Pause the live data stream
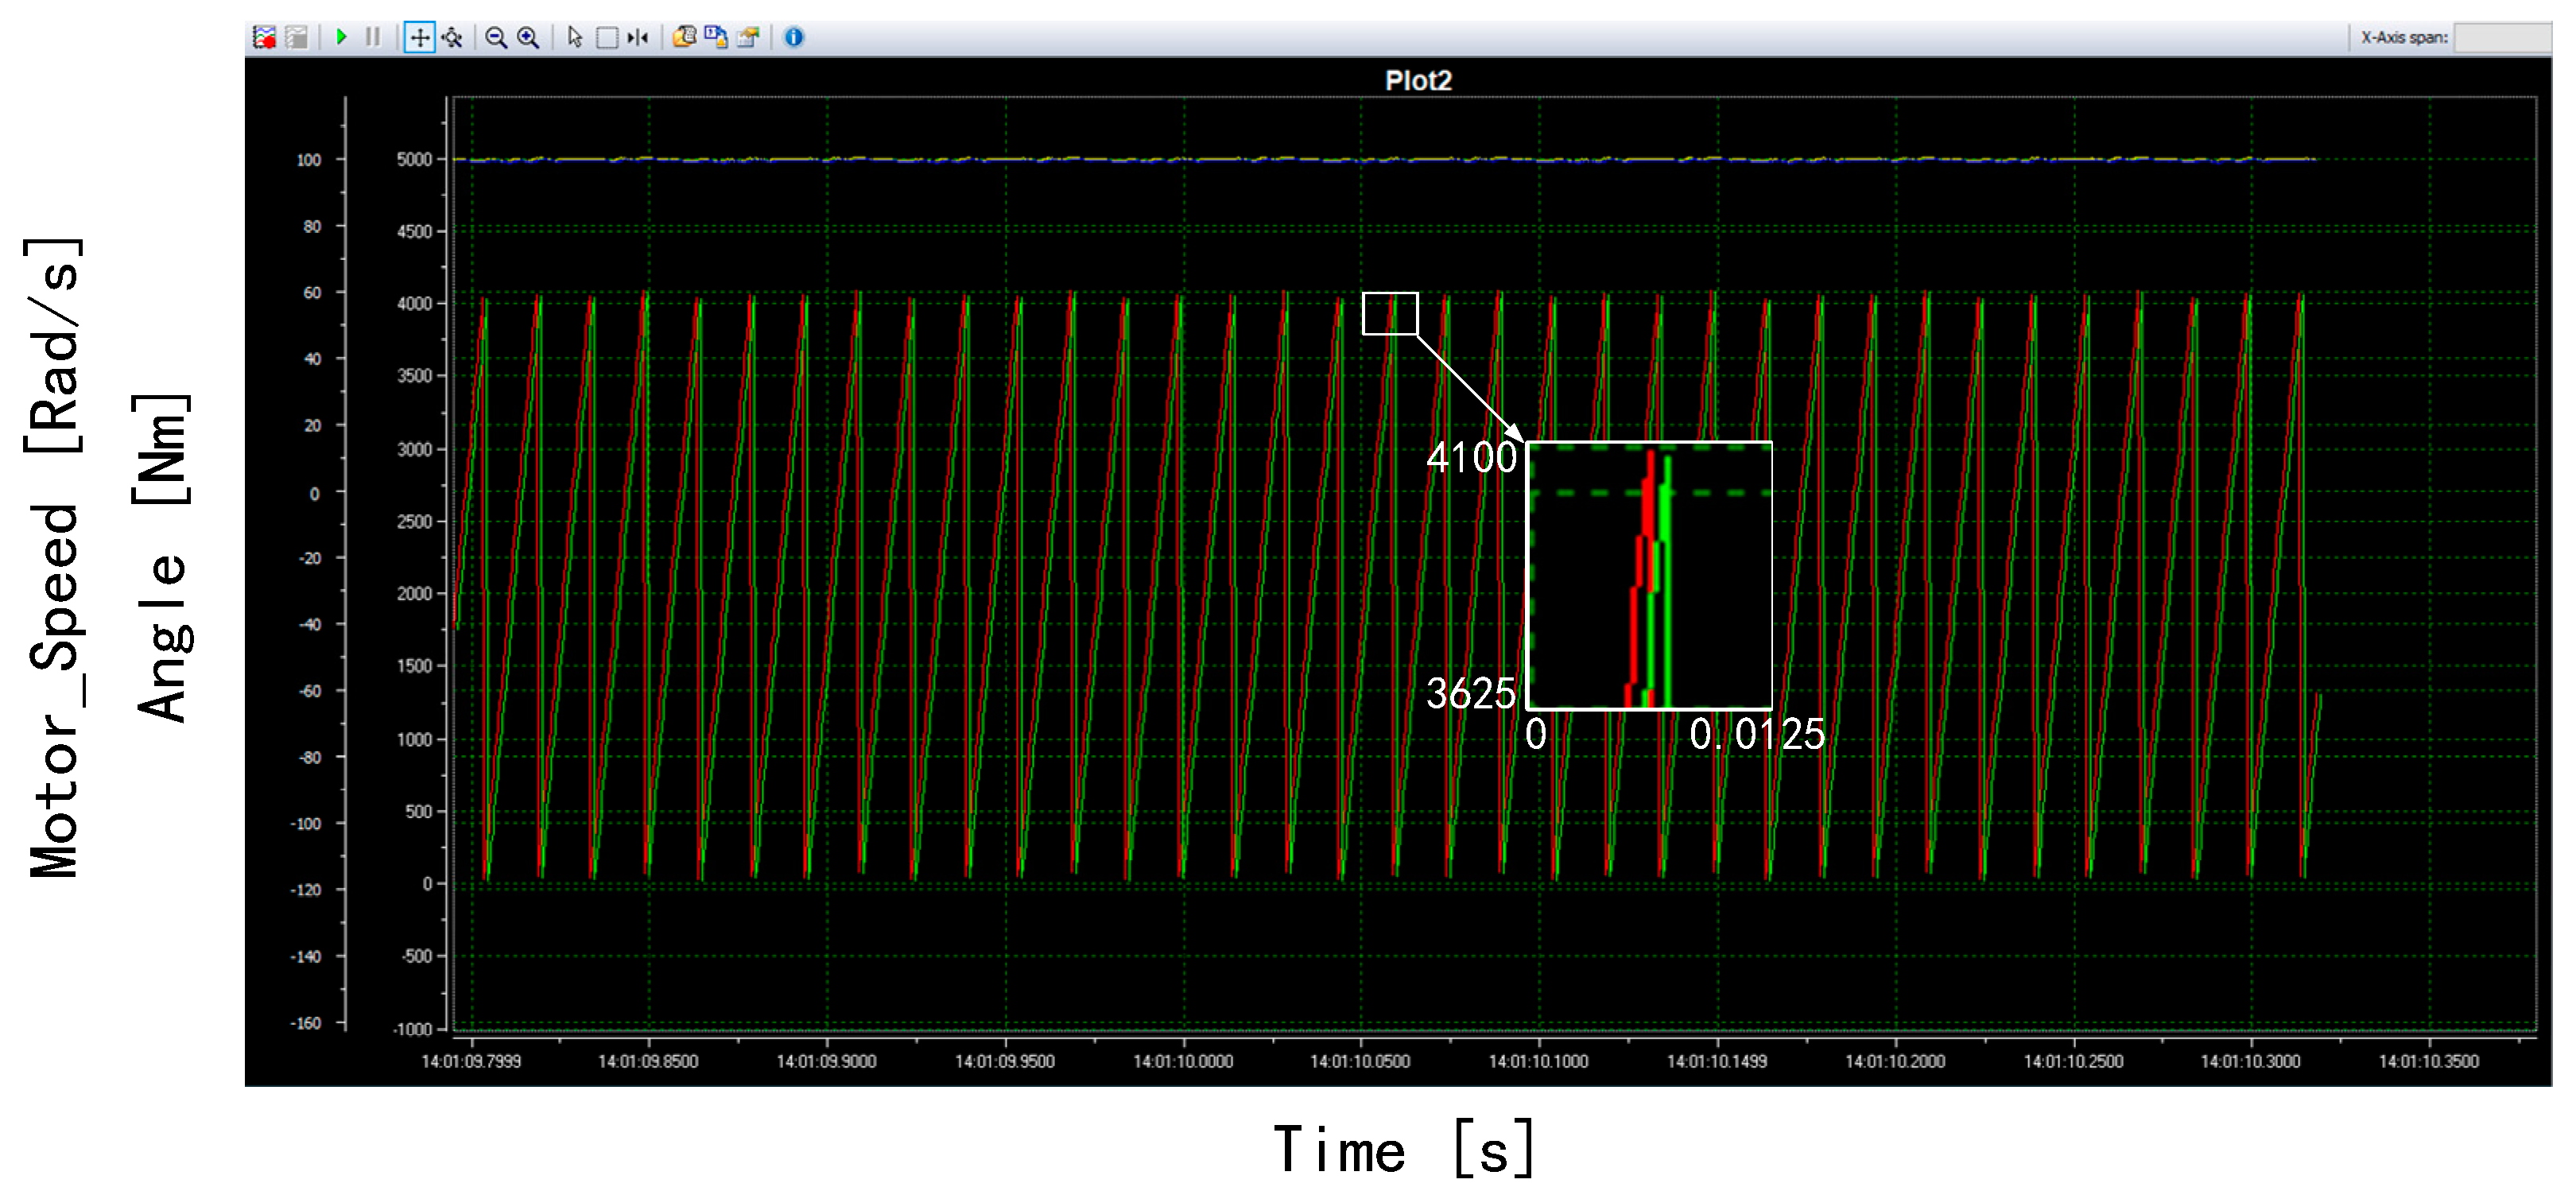The image size is (2576, 1191). pyautogui.click(x=374, y=38)
